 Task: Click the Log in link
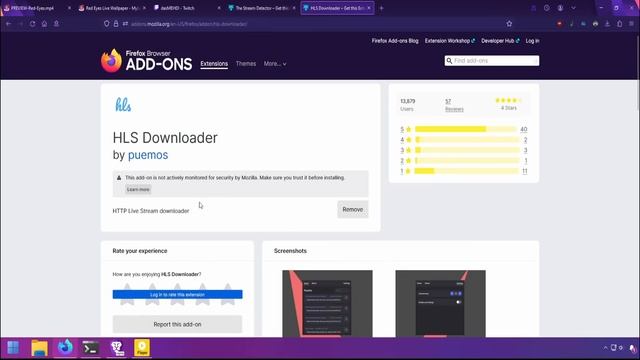532,41
